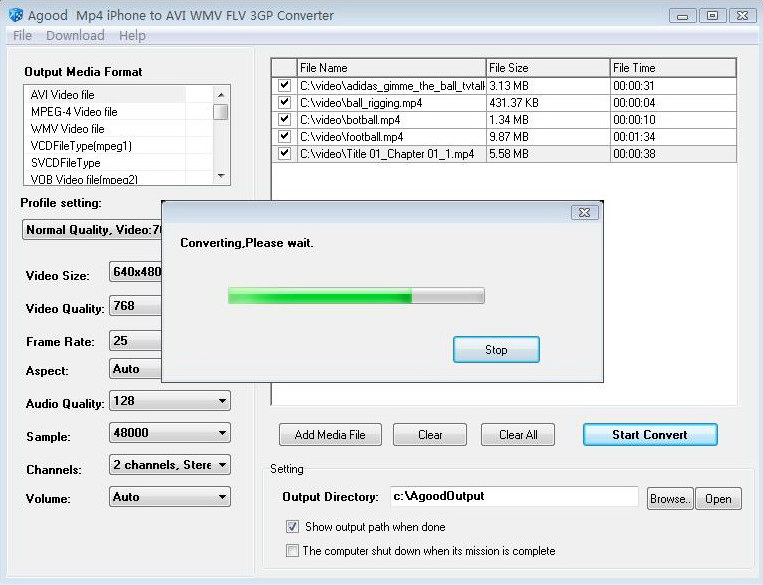Close the Agood converter main window
Screen dimensions: 763x585
coord(742,16)
